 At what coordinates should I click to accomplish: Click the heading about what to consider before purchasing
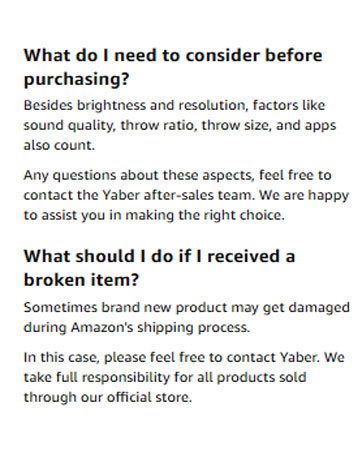[173, 67]
